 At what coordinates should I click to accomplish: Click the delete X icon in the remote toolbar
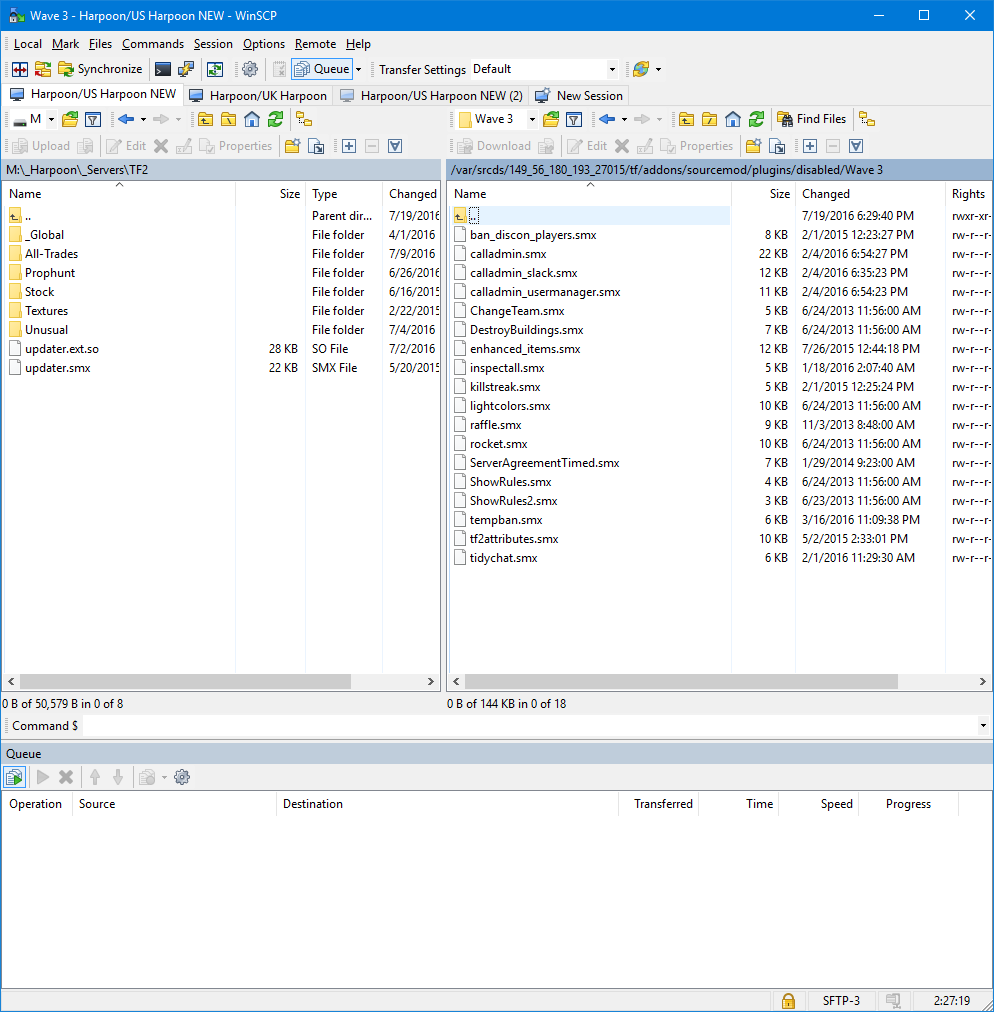(622, 147)
